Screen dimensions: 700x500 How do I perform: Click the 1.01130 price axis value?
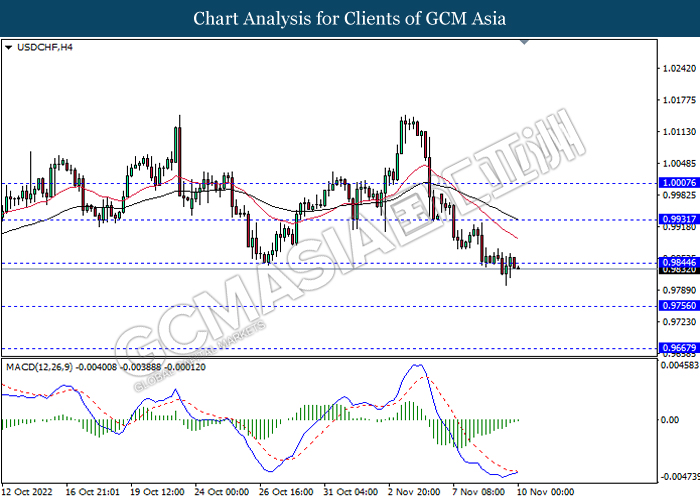pos(679,132)
